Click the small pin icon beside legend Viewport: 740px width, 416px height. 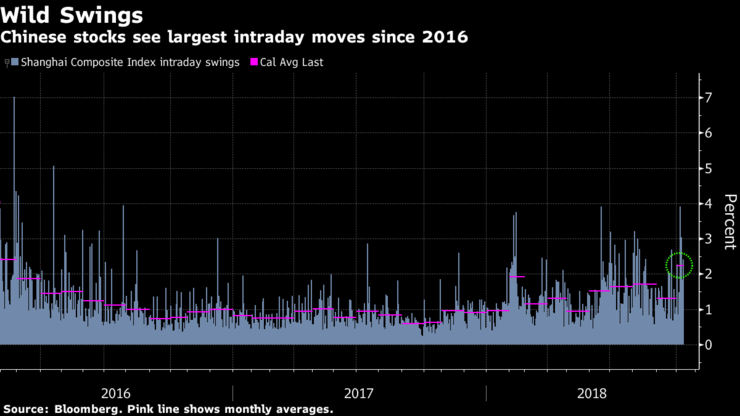click(7, 62)
